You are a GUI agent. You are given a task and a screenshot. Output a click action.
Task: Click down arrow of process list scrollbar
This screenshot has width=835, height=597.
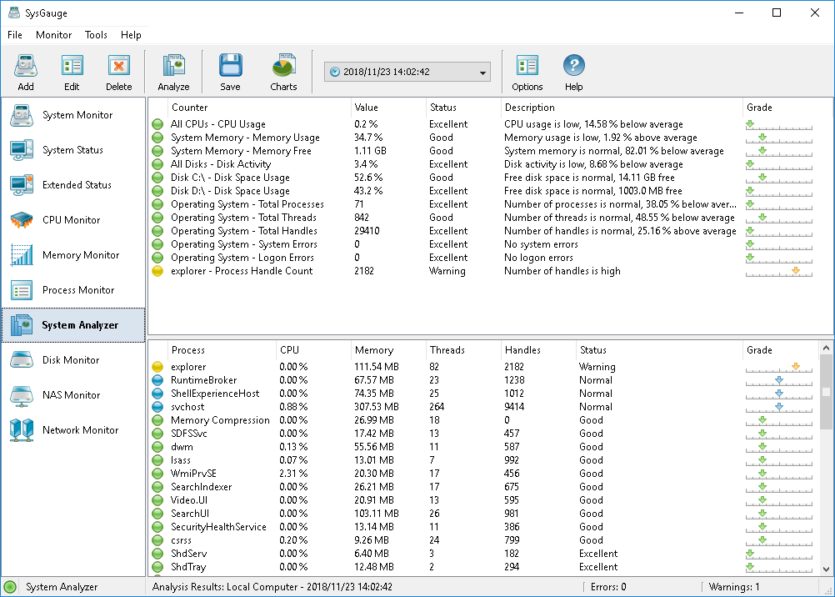pos(826,569)
